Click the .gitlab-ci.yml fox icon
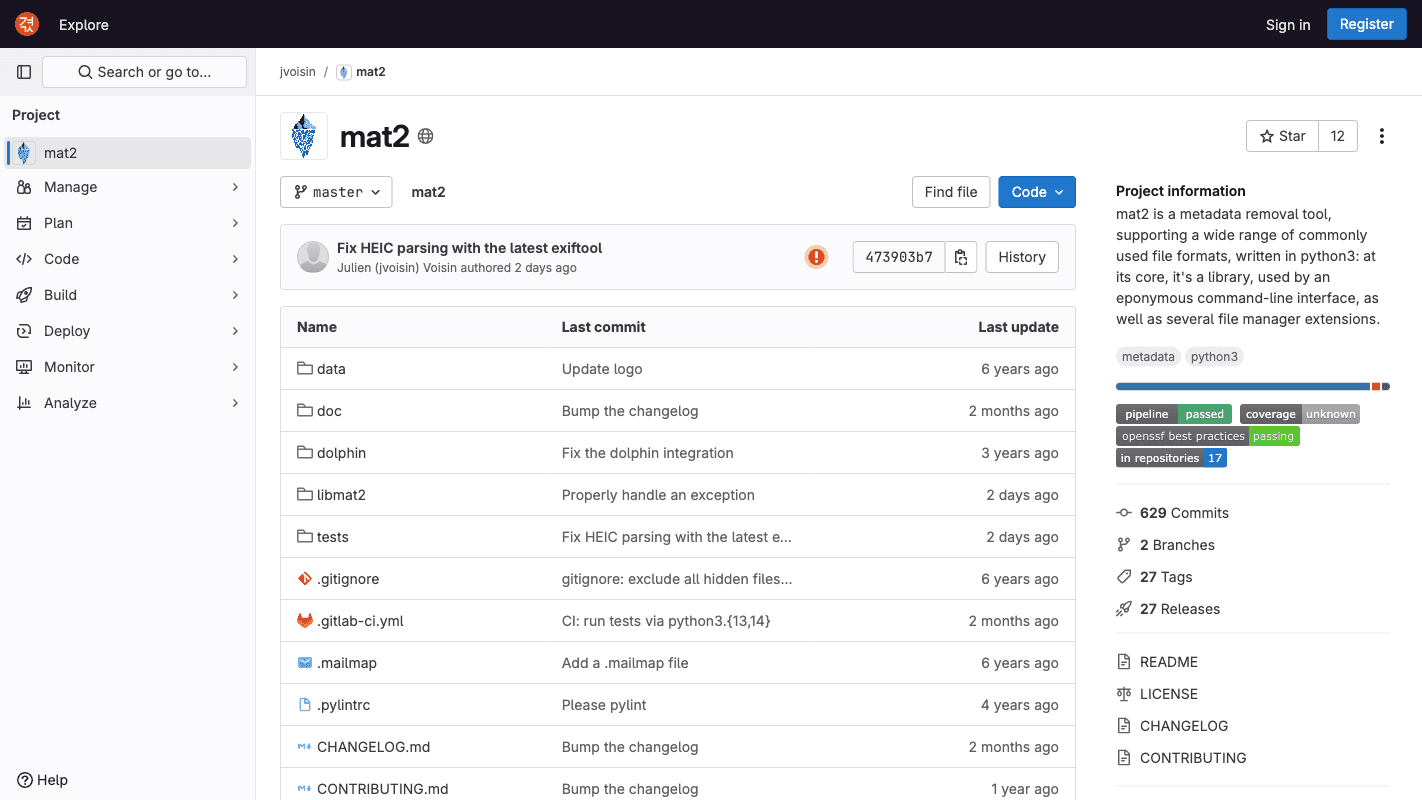This screenshot has height=800, width=1422. click(305, 621)
